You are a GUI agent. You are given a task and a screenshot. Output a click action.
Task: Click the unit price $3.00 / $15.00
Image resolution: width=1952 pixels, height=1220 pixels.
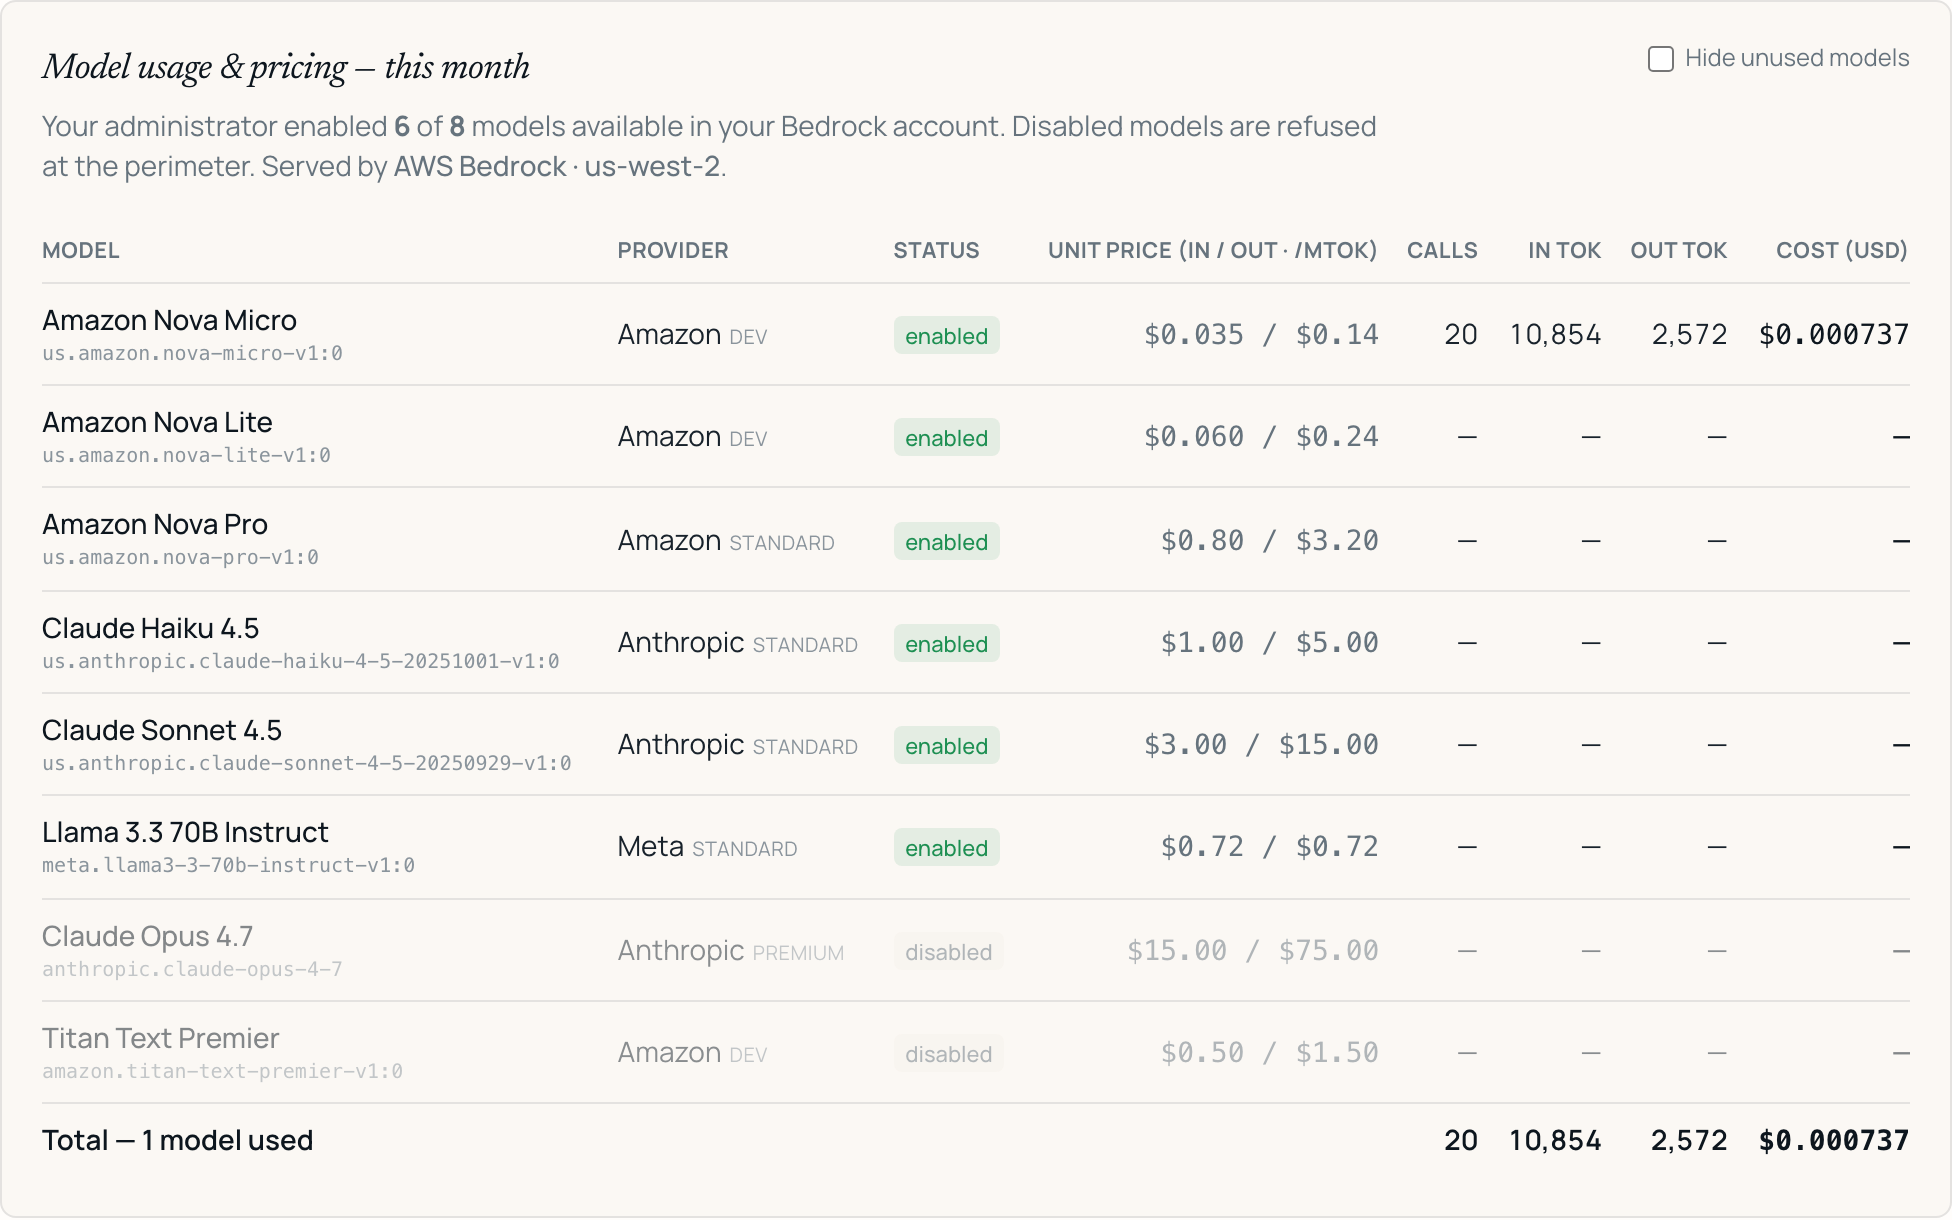coord(1261,745)
